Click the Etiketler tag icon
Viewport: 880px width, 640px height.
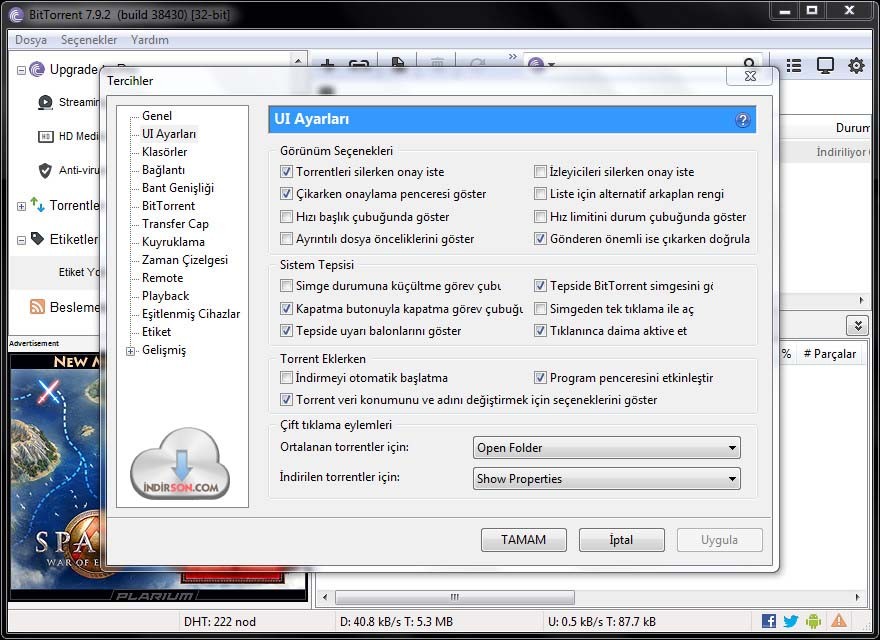click(37, 239)
